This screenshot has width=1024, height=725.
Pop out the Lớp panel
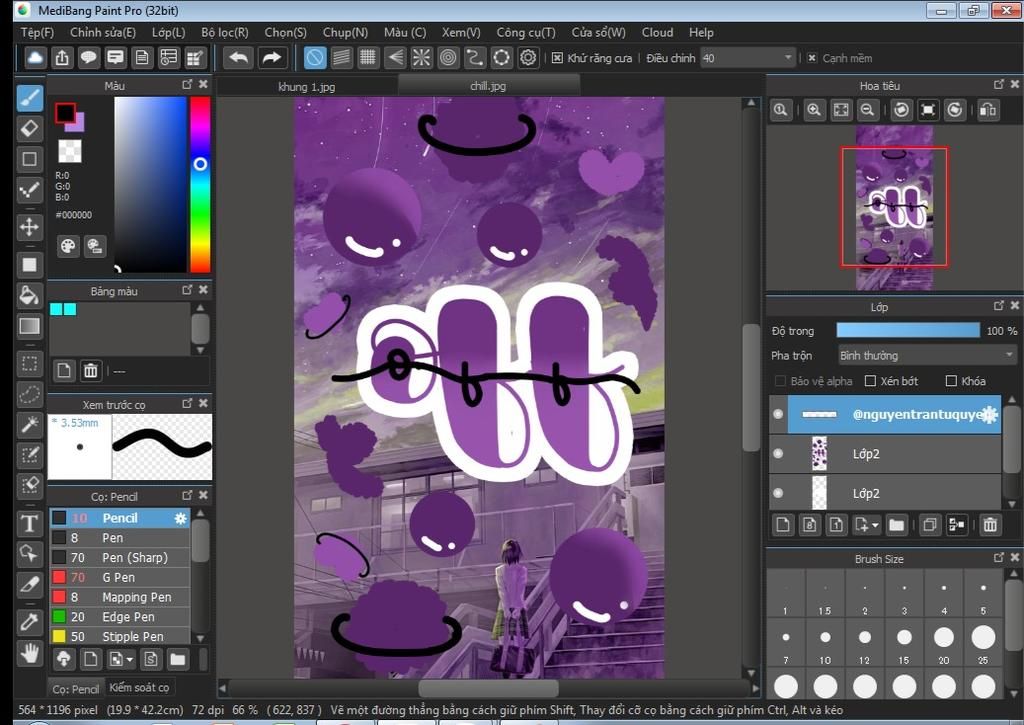[998, 306]
